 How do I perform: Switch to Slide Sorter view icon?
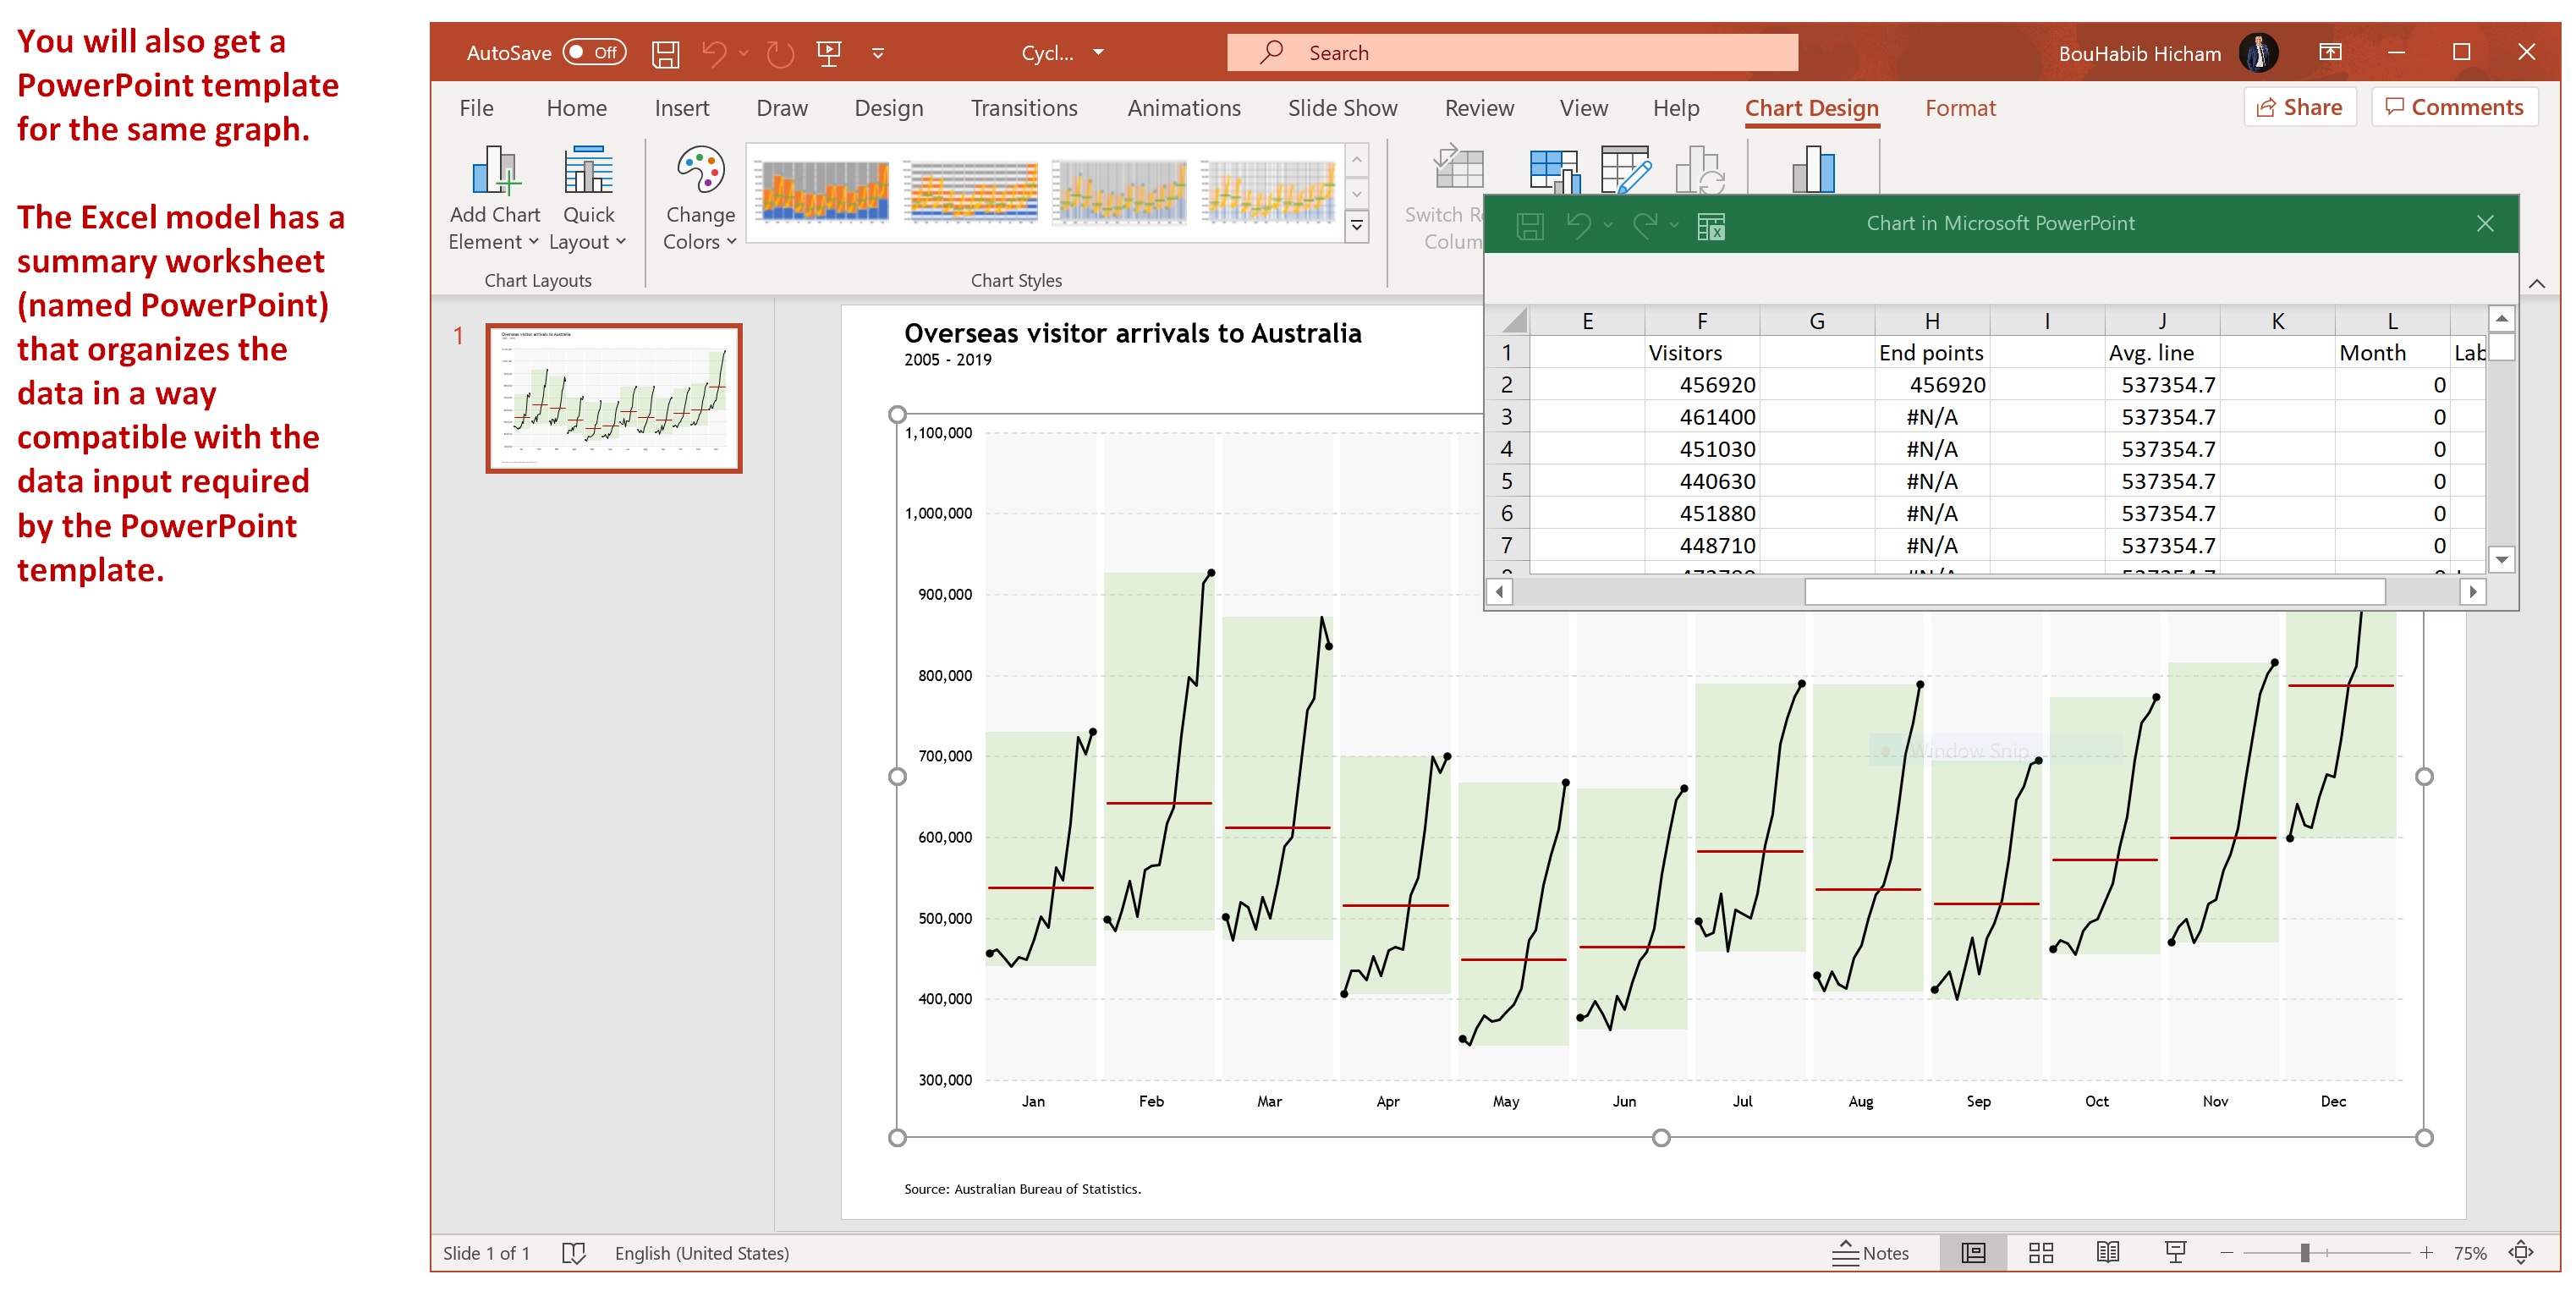2041,1253
